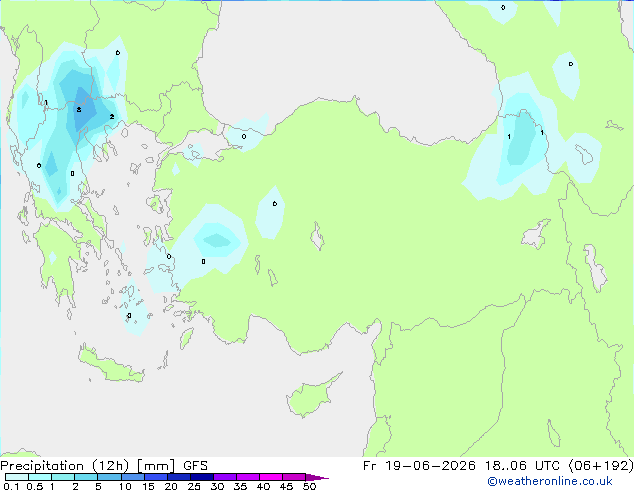Click the legend label '20'

[x=171, y=486]
